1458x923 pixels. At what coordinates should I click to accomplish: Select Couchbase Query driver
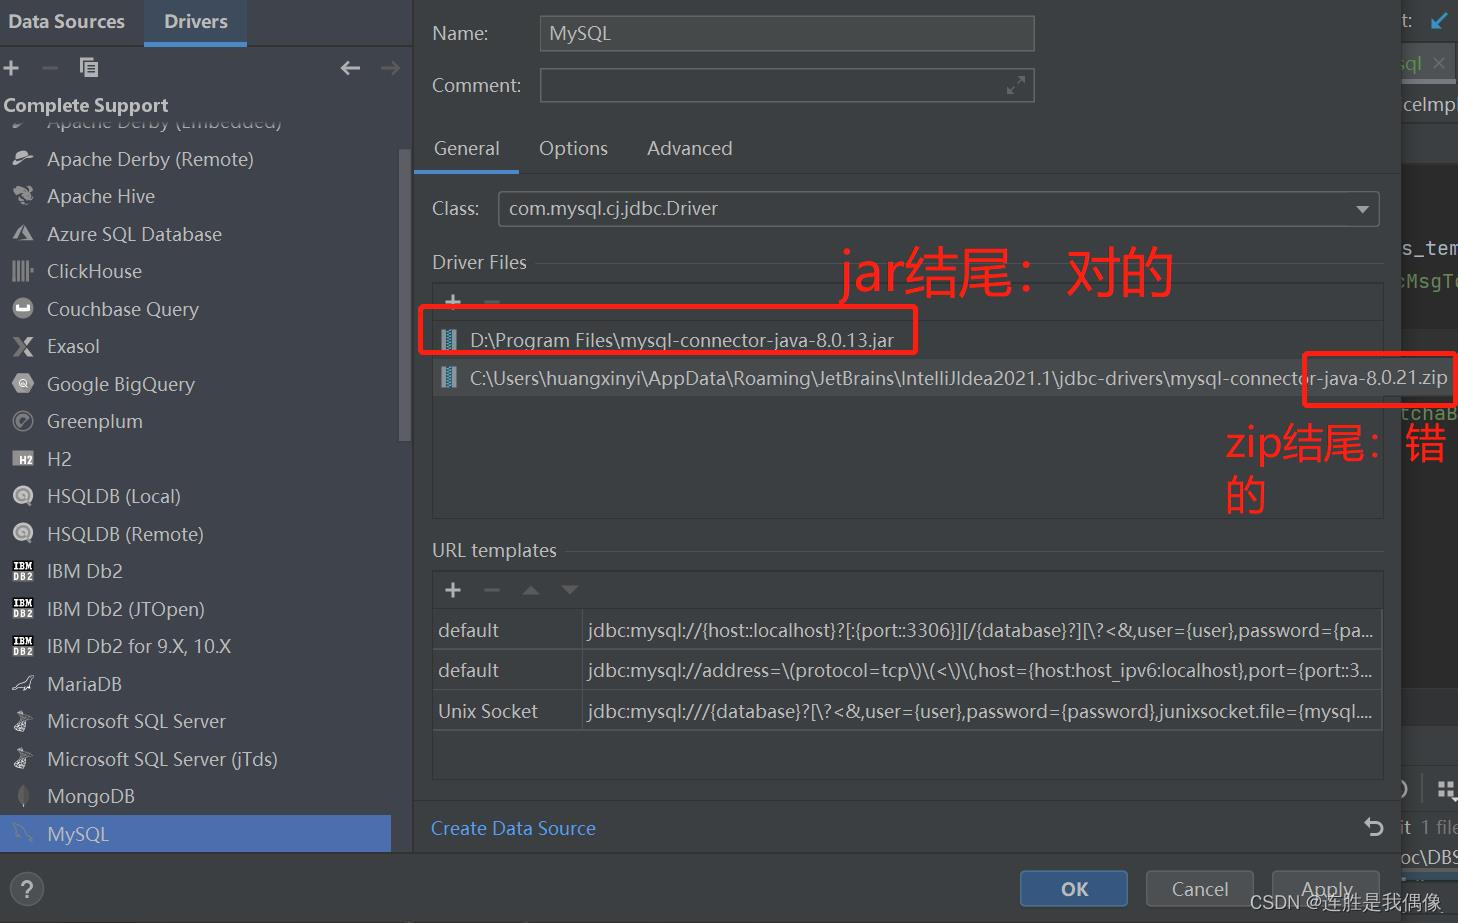(x=196, y=309)
